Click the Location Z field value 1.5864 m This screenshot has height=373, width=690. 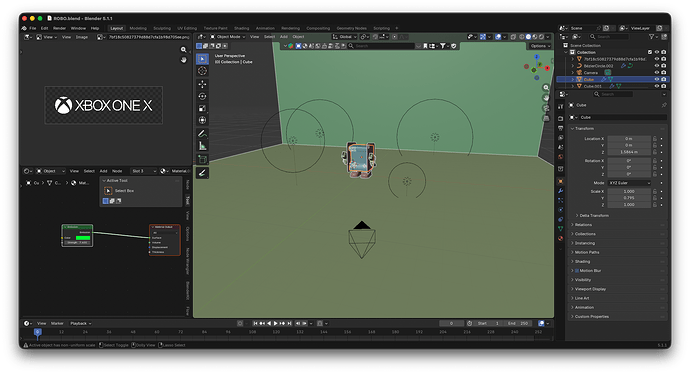pos(629,152)
